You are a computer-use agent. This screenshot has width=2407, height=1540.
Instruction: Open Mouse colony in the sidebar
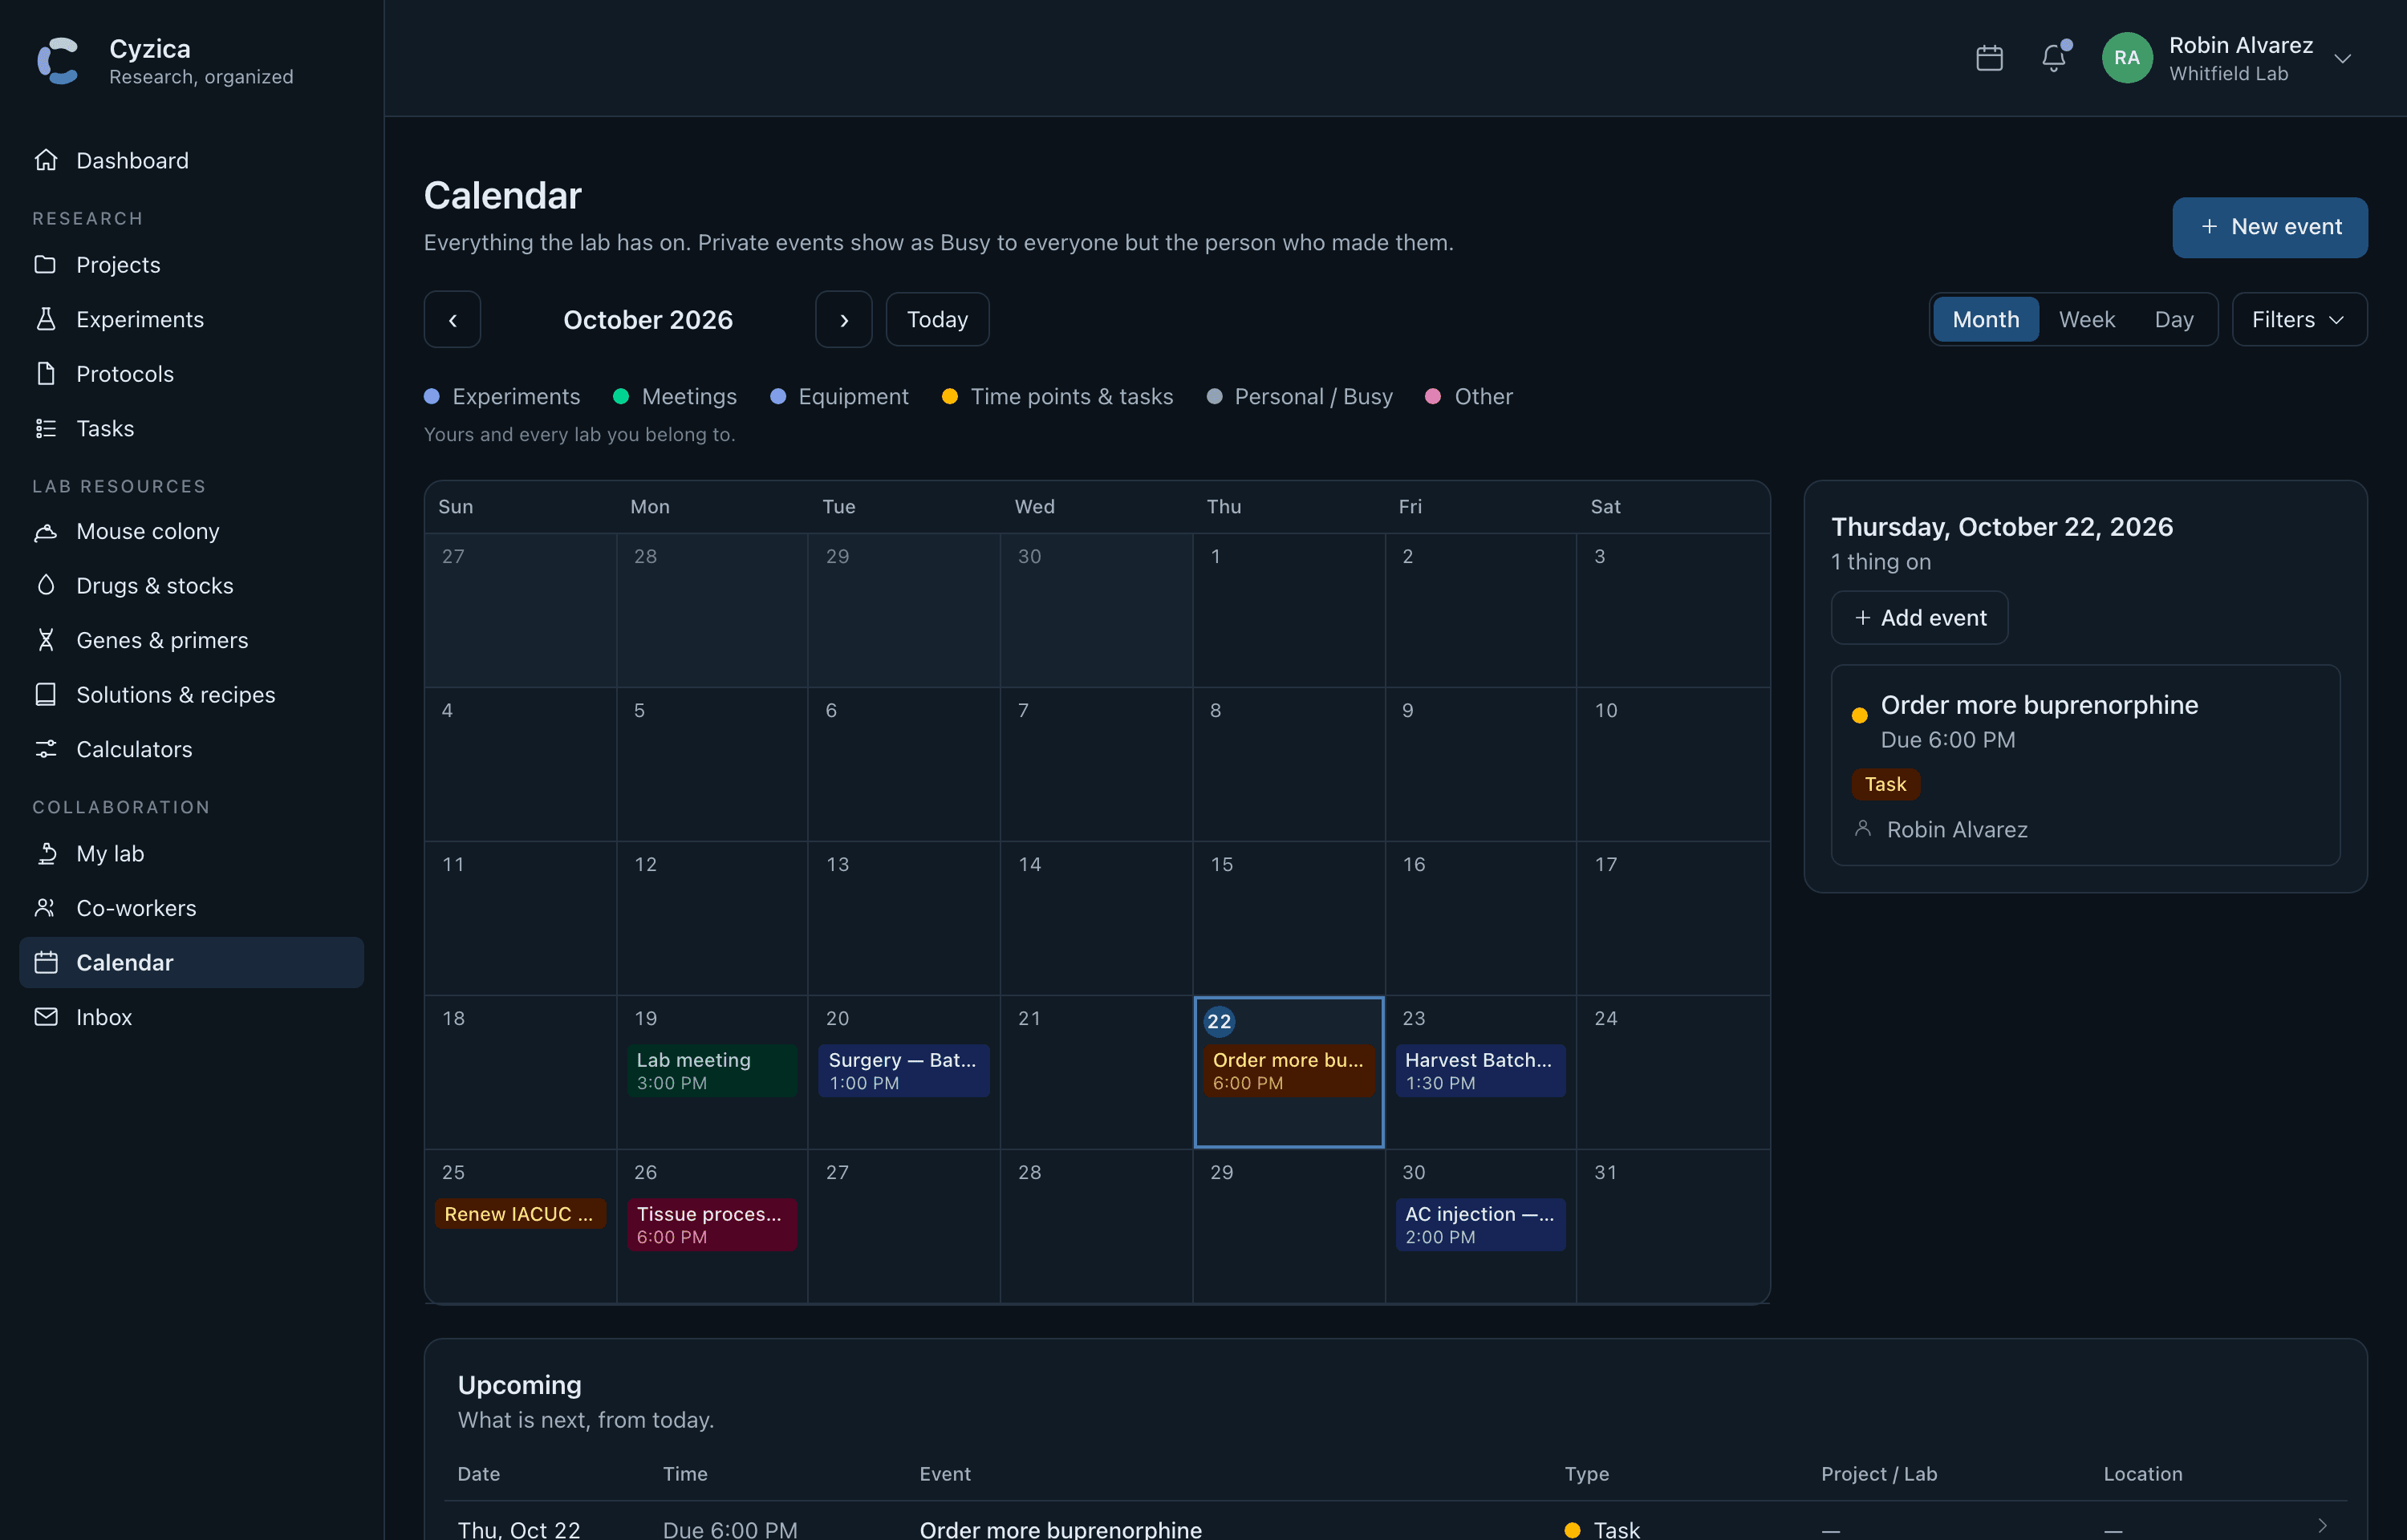(191, 531)
